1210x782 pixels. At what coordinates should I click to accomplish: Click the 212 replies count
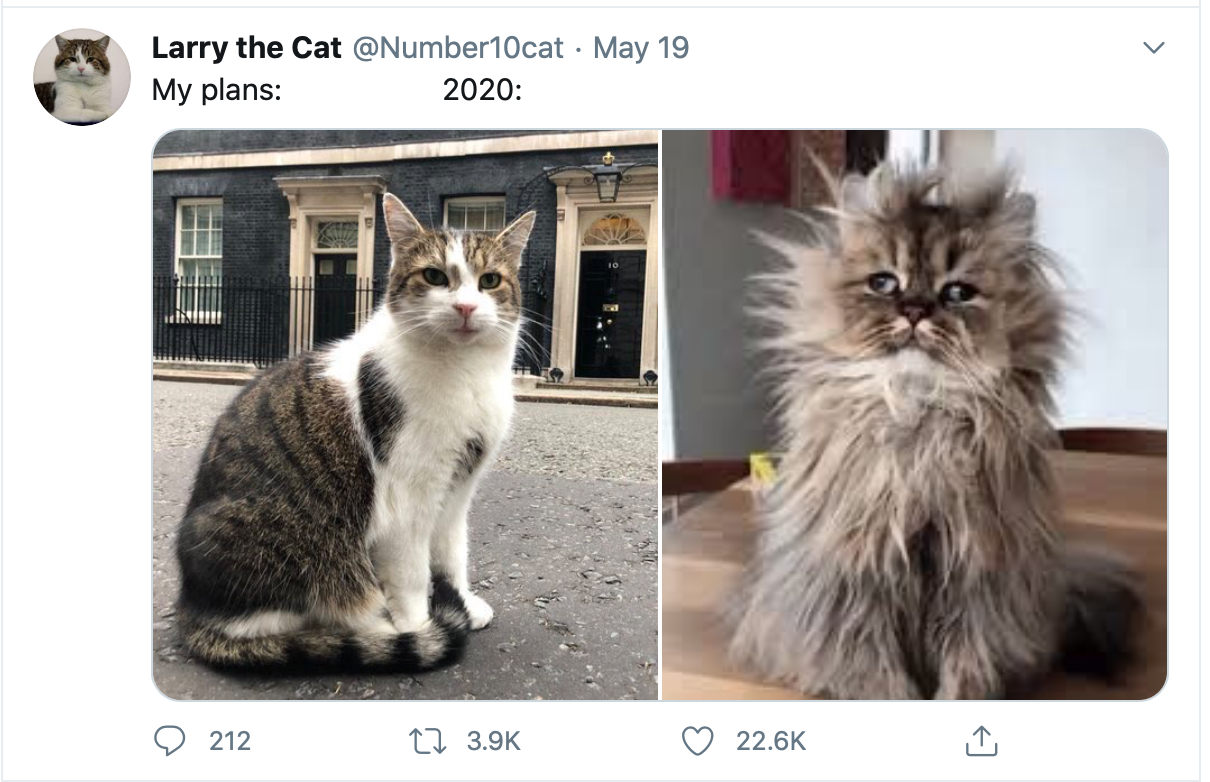[x=232, y=742]
